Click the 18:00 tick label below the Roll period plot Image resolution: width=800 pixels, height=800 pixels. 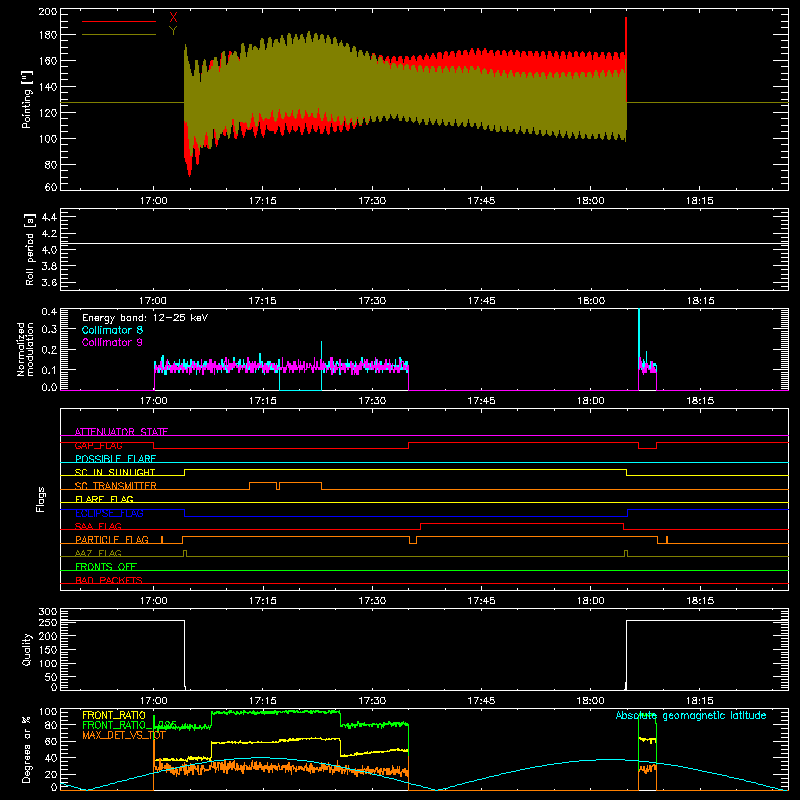click(590, 301)
